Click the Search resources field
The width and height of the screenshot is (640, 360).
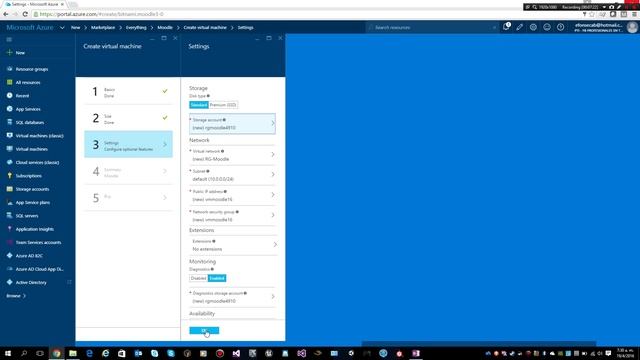[x=432, y=27]
